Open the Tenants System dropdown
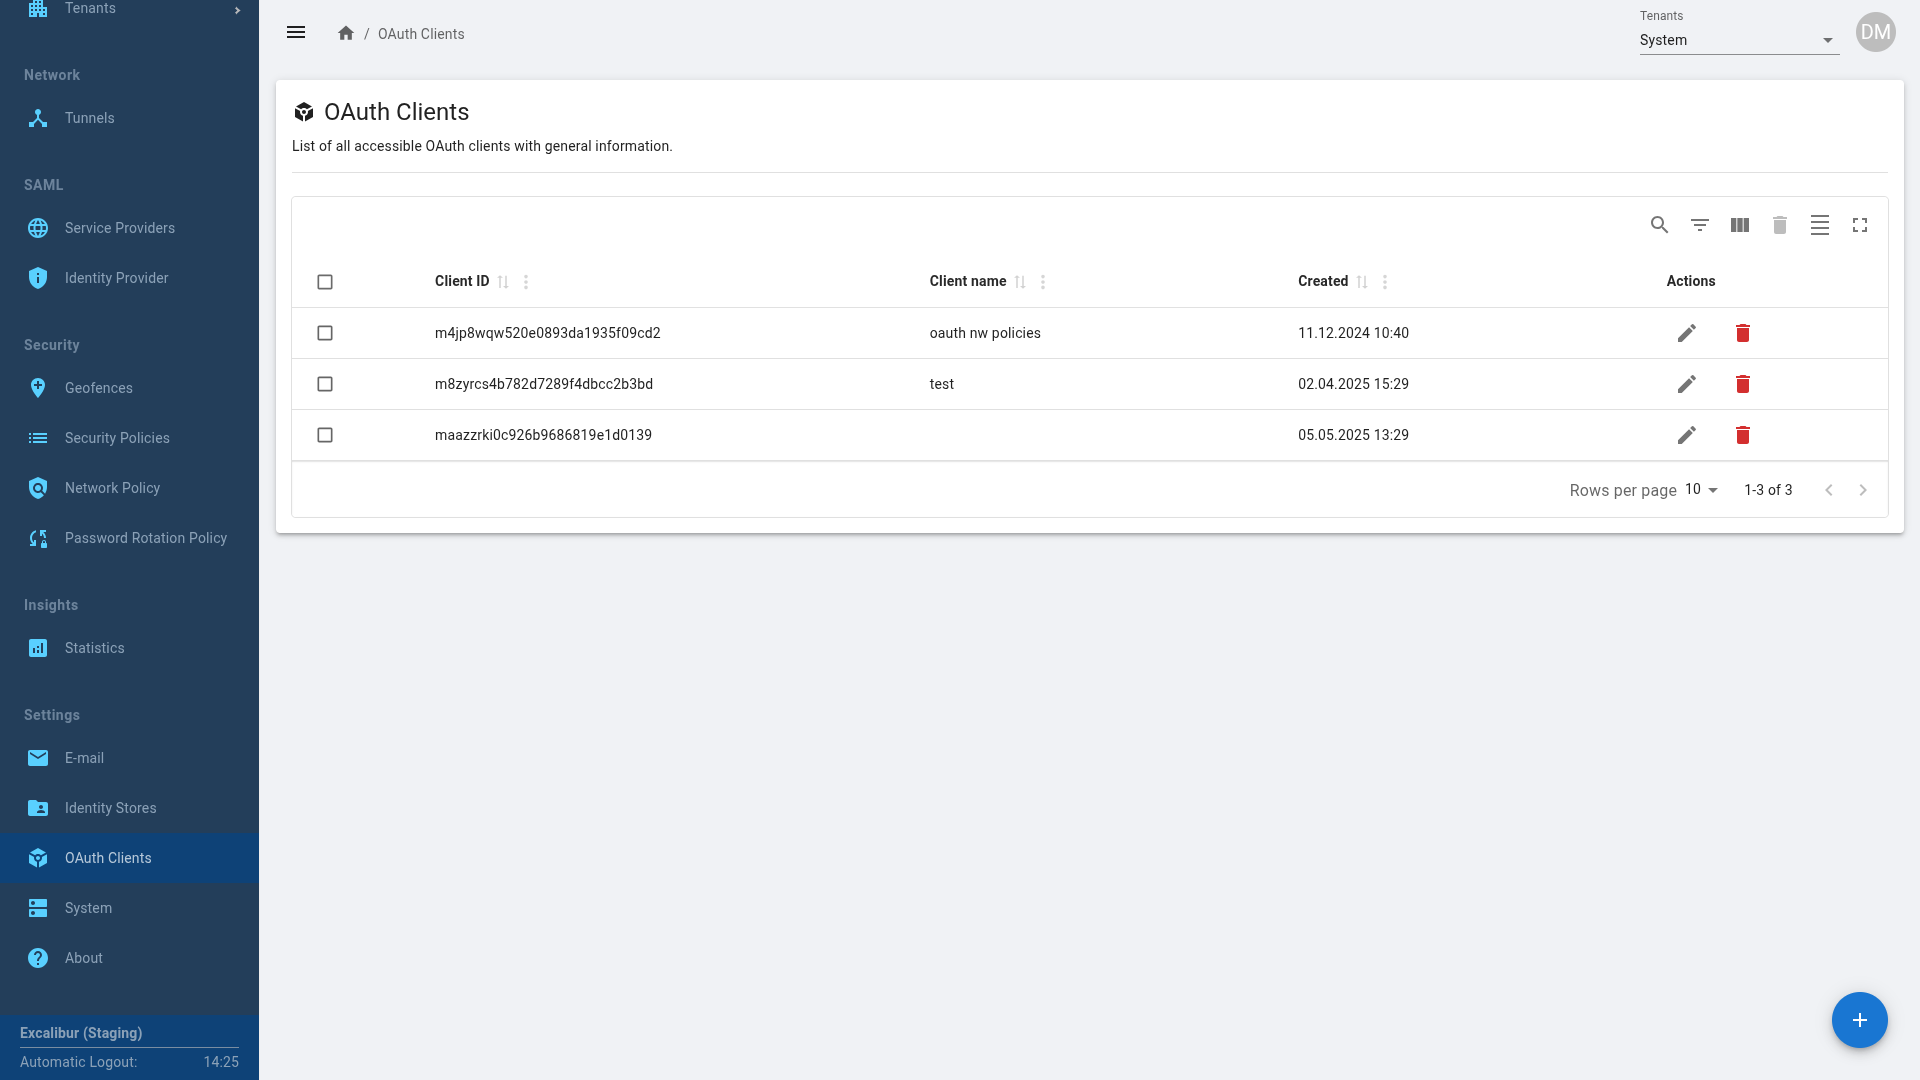 click(x=1738, y=40)
